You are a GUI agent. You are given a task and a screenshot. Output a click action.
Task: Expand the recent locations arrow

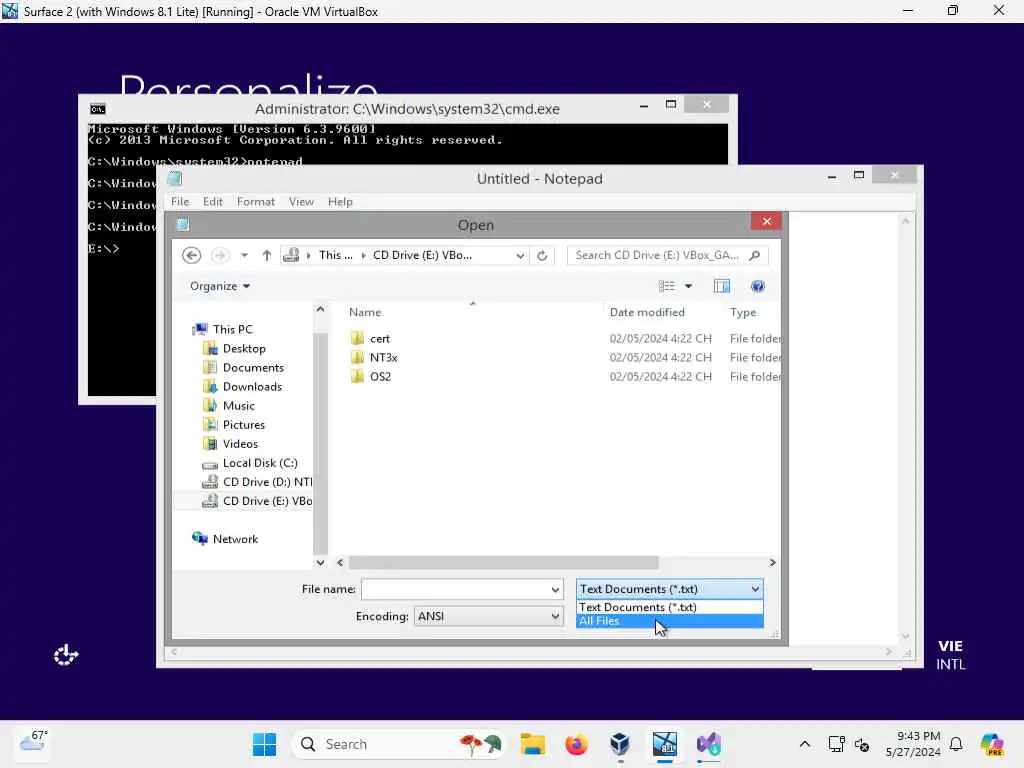click(x=244, y=255)
